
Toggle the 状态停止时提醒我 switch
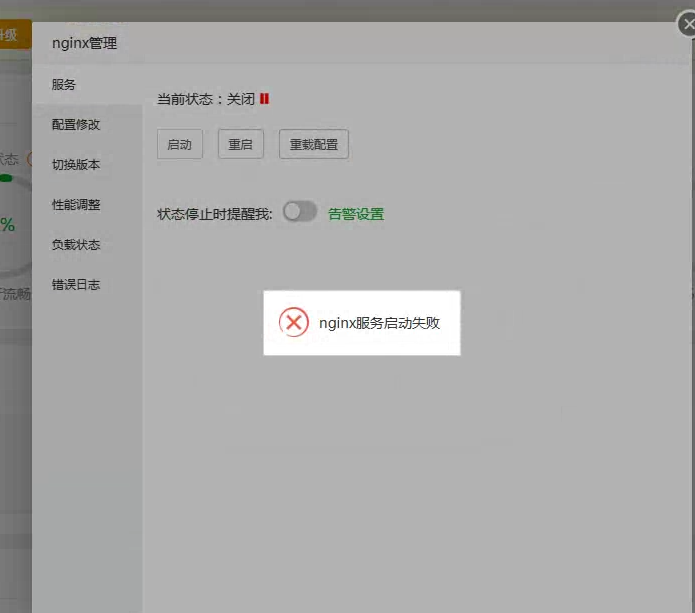pyautogui.click(x=300, y=212)
